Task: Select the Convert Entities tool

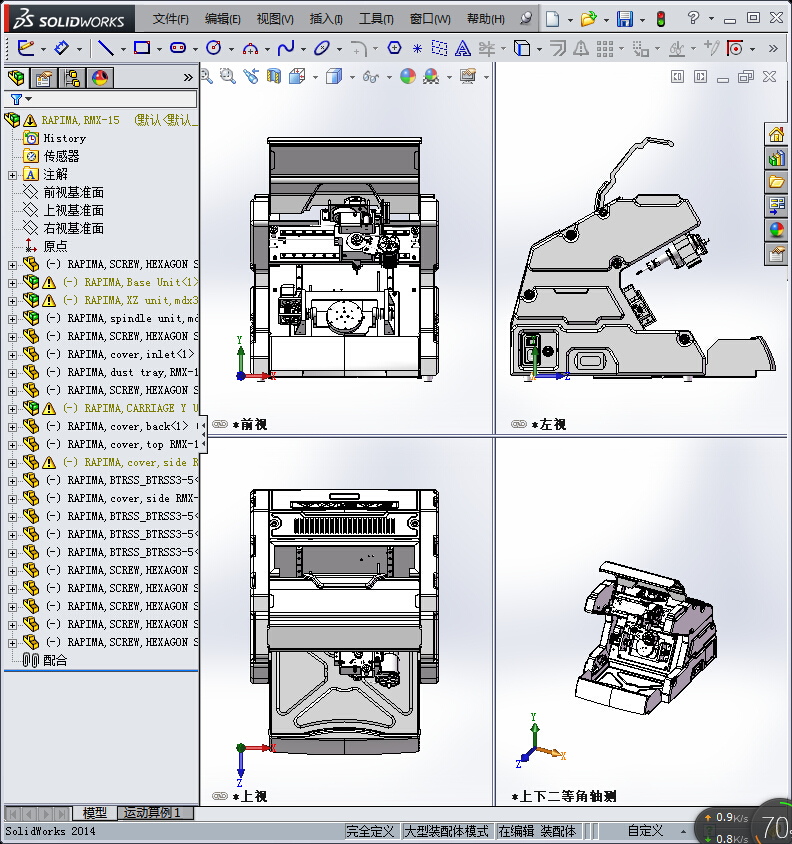Action: click(x=522, y=49)
